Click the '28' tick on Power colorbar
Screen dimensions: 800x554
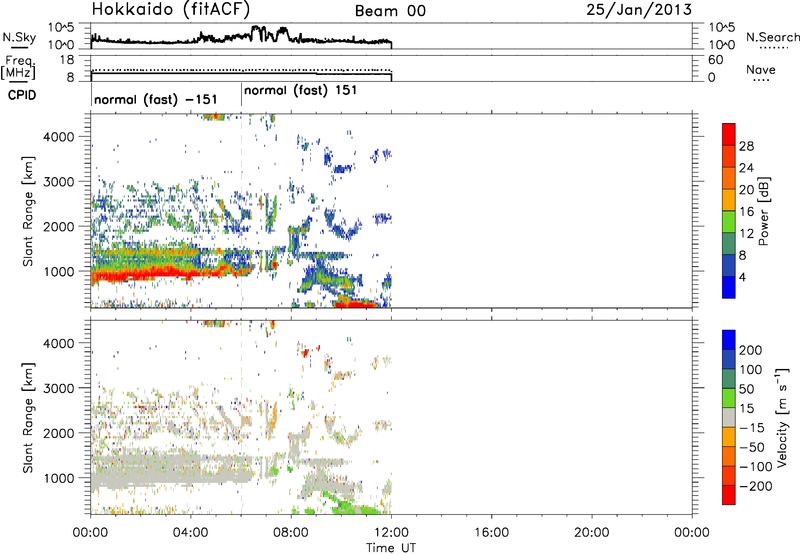pos(746,146)
